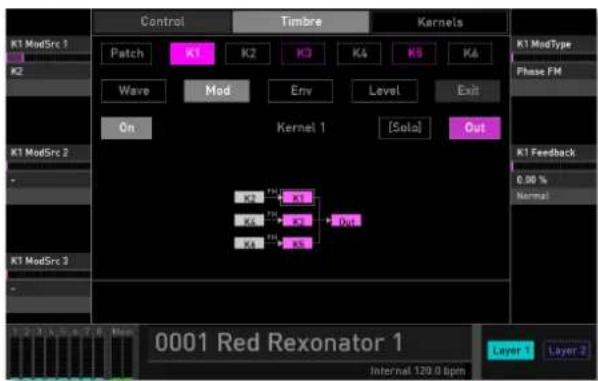Viewport: 598px width, 381px height.
Task: Adjust the K1 Feedback slider bar
Action: (x=554, y=166)
